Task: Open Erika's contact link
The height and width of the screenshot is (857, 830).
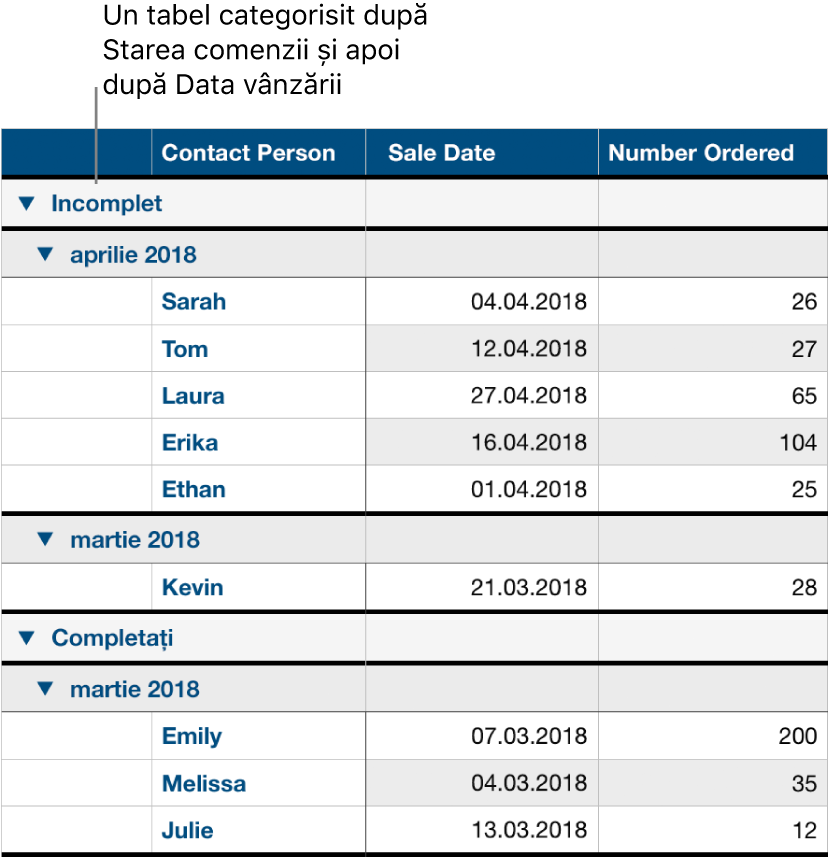Action: click(x=190, y=442)
